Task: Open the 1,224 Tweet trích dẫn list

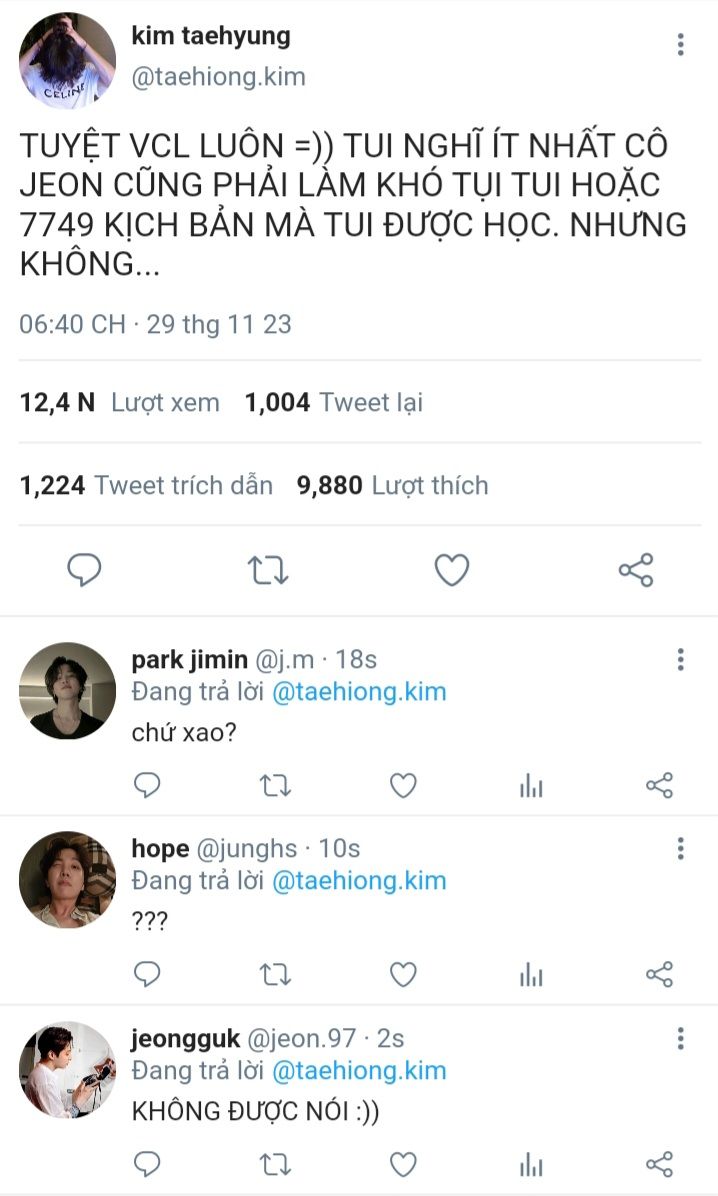Action: (x=146, y=485)
